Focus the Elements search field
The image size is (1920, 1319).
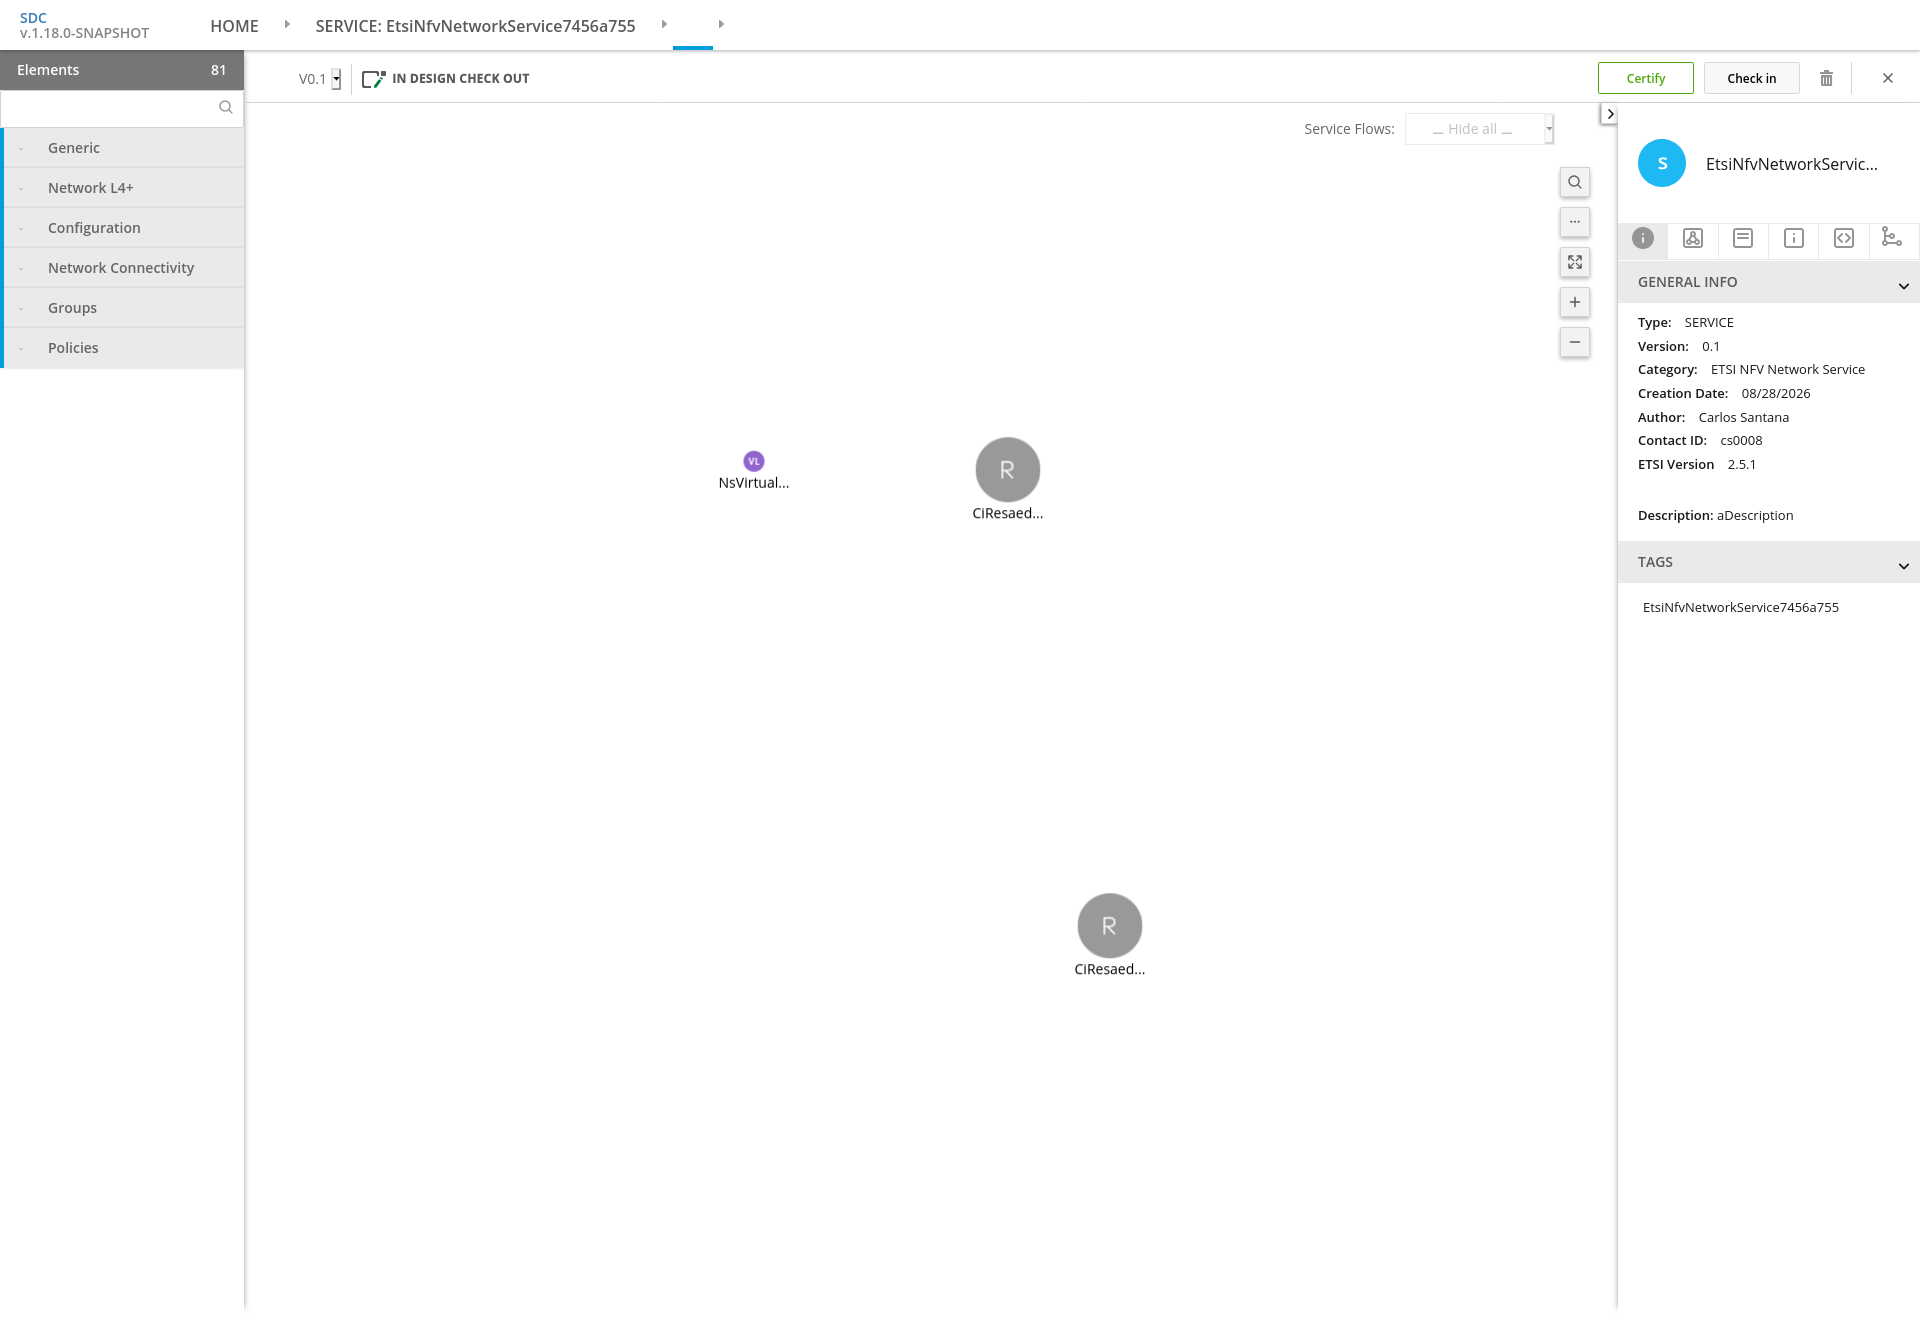(110, 108)
